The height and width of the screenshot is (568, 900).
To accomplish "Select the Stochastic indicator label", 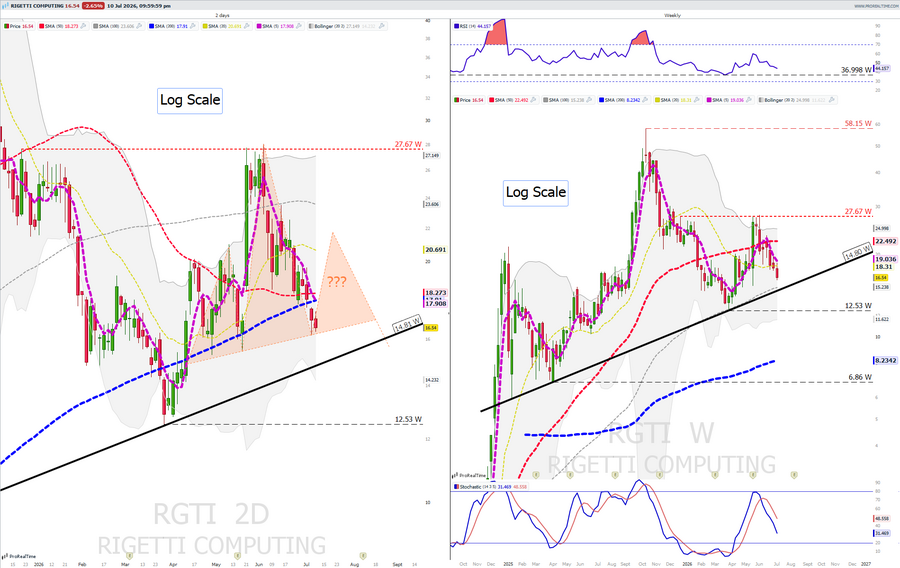I will point(471,487).
